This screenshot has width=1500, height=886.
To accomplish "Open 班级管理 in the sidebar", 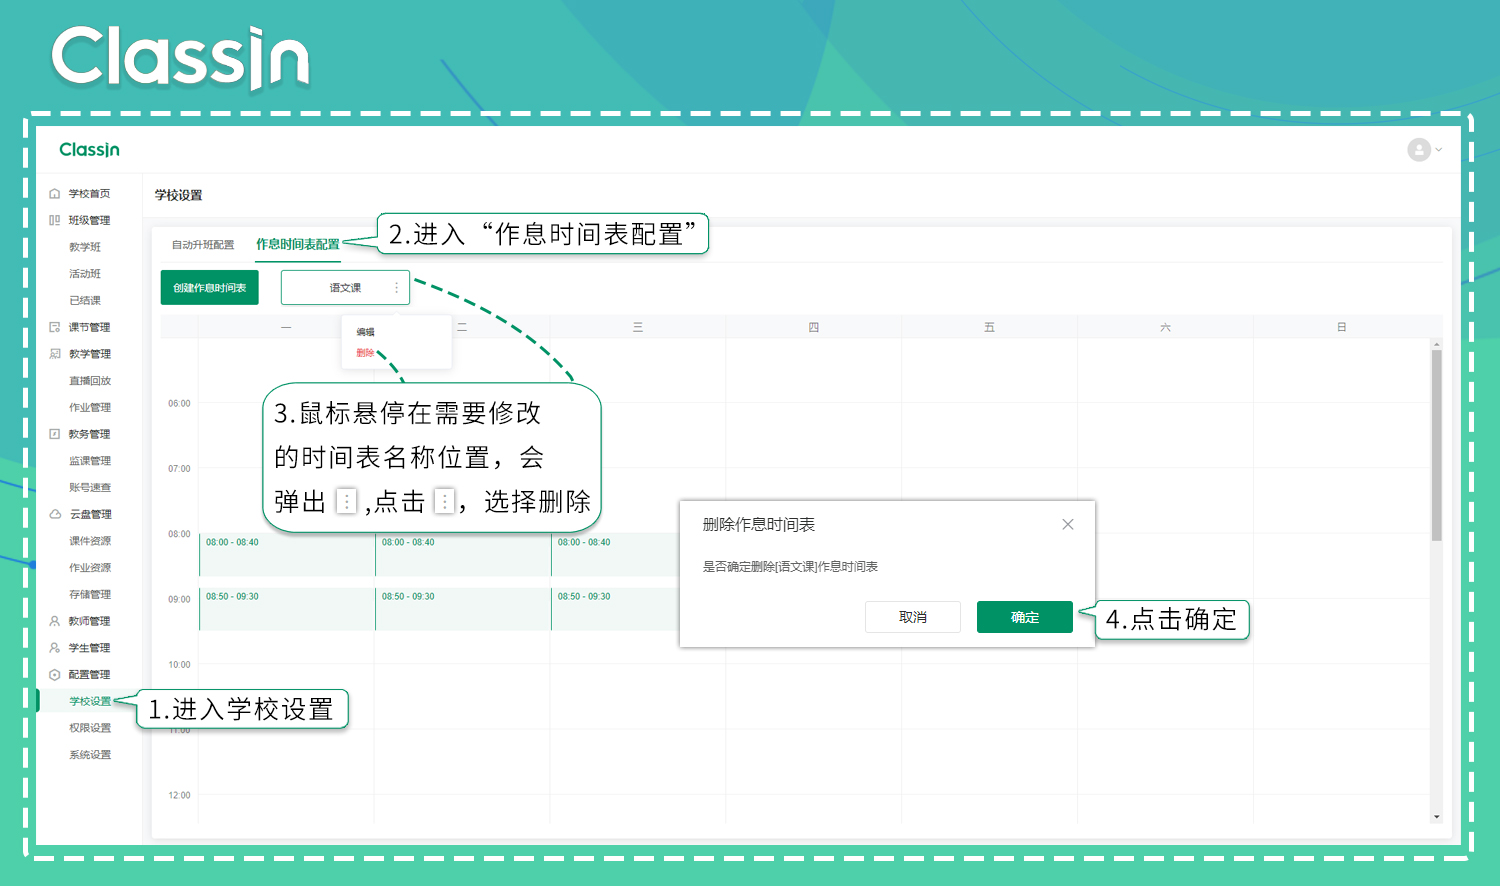I will (x=89, y=220).
